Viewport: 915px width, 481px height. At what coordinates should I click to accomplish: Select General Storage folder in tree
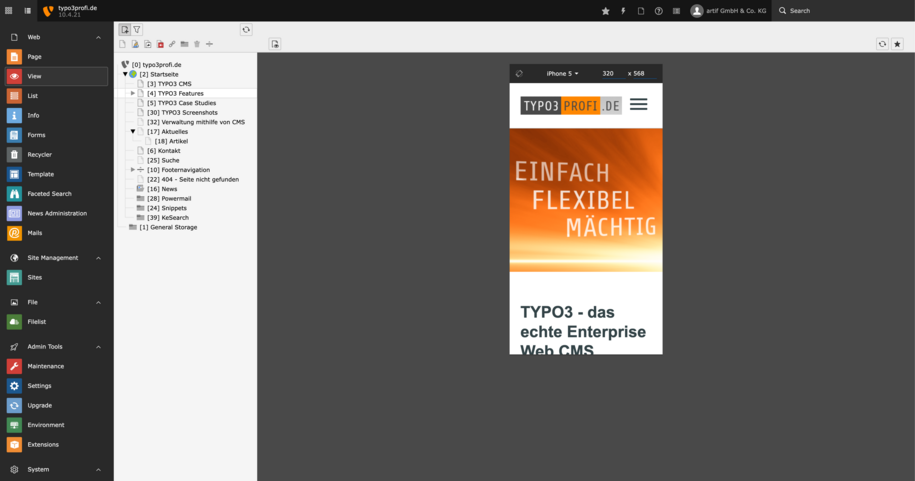(168, 227)
